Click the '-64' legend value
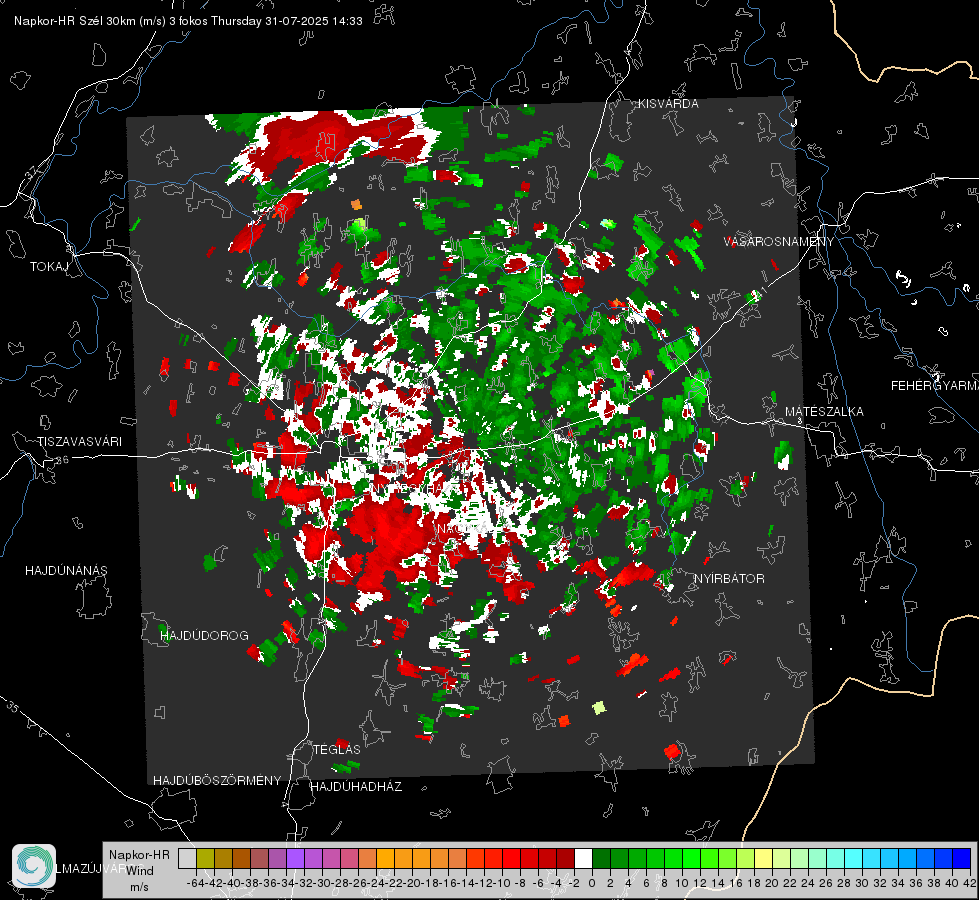This screenshot has width=979, height=900. tap(195, 883)
